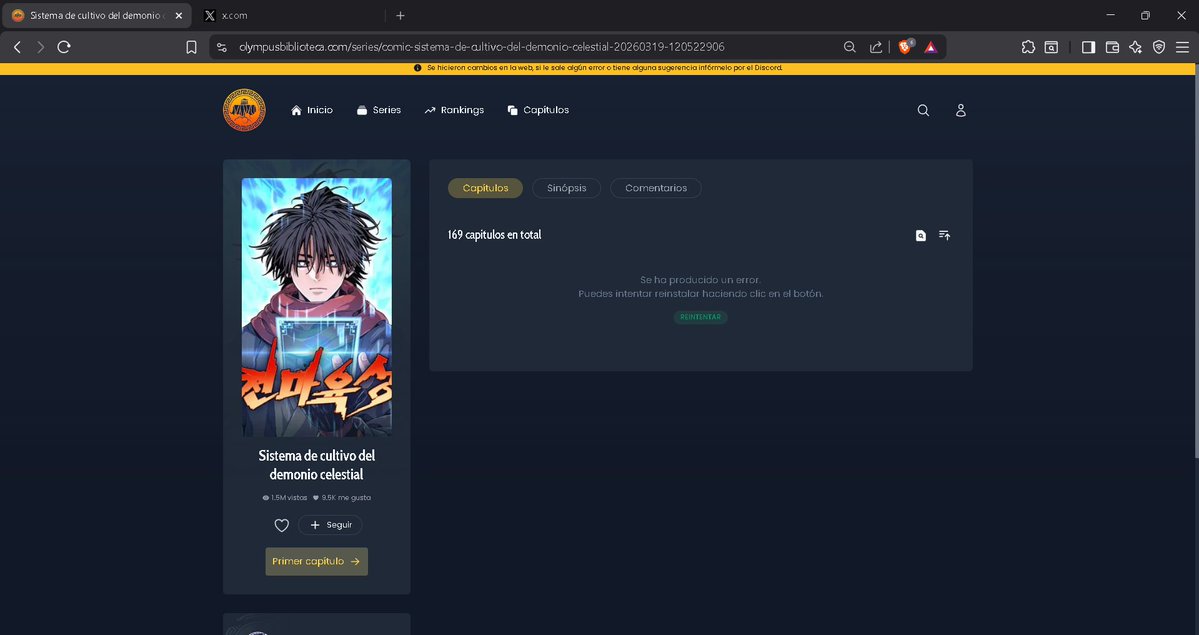Open Capítulos in the top navigation bar
1199x635 pixels.
tap(538, 110)
